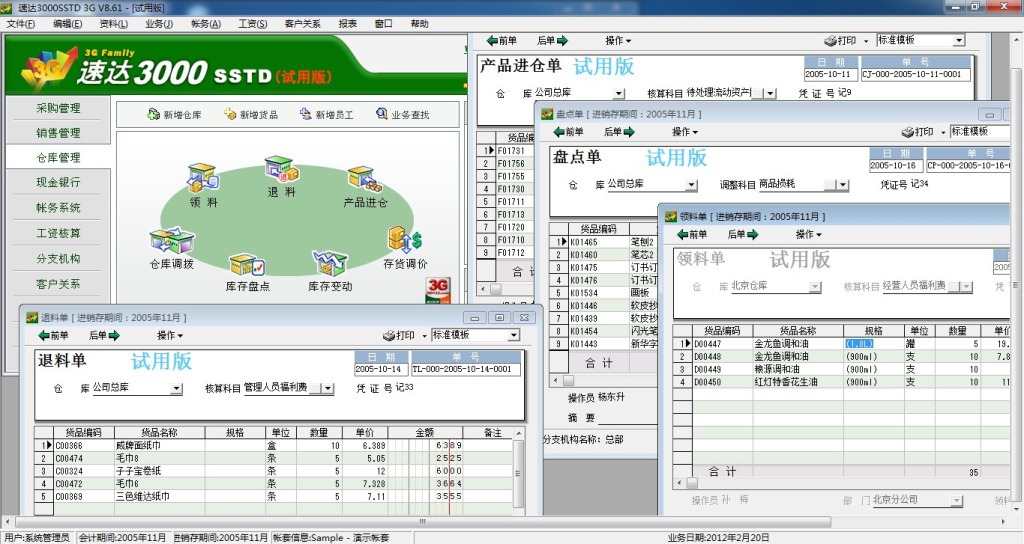The height and width of the screenshot is (544, 1024).
Task: Click 业务日期 in the status bar
Action: point(718,537)
